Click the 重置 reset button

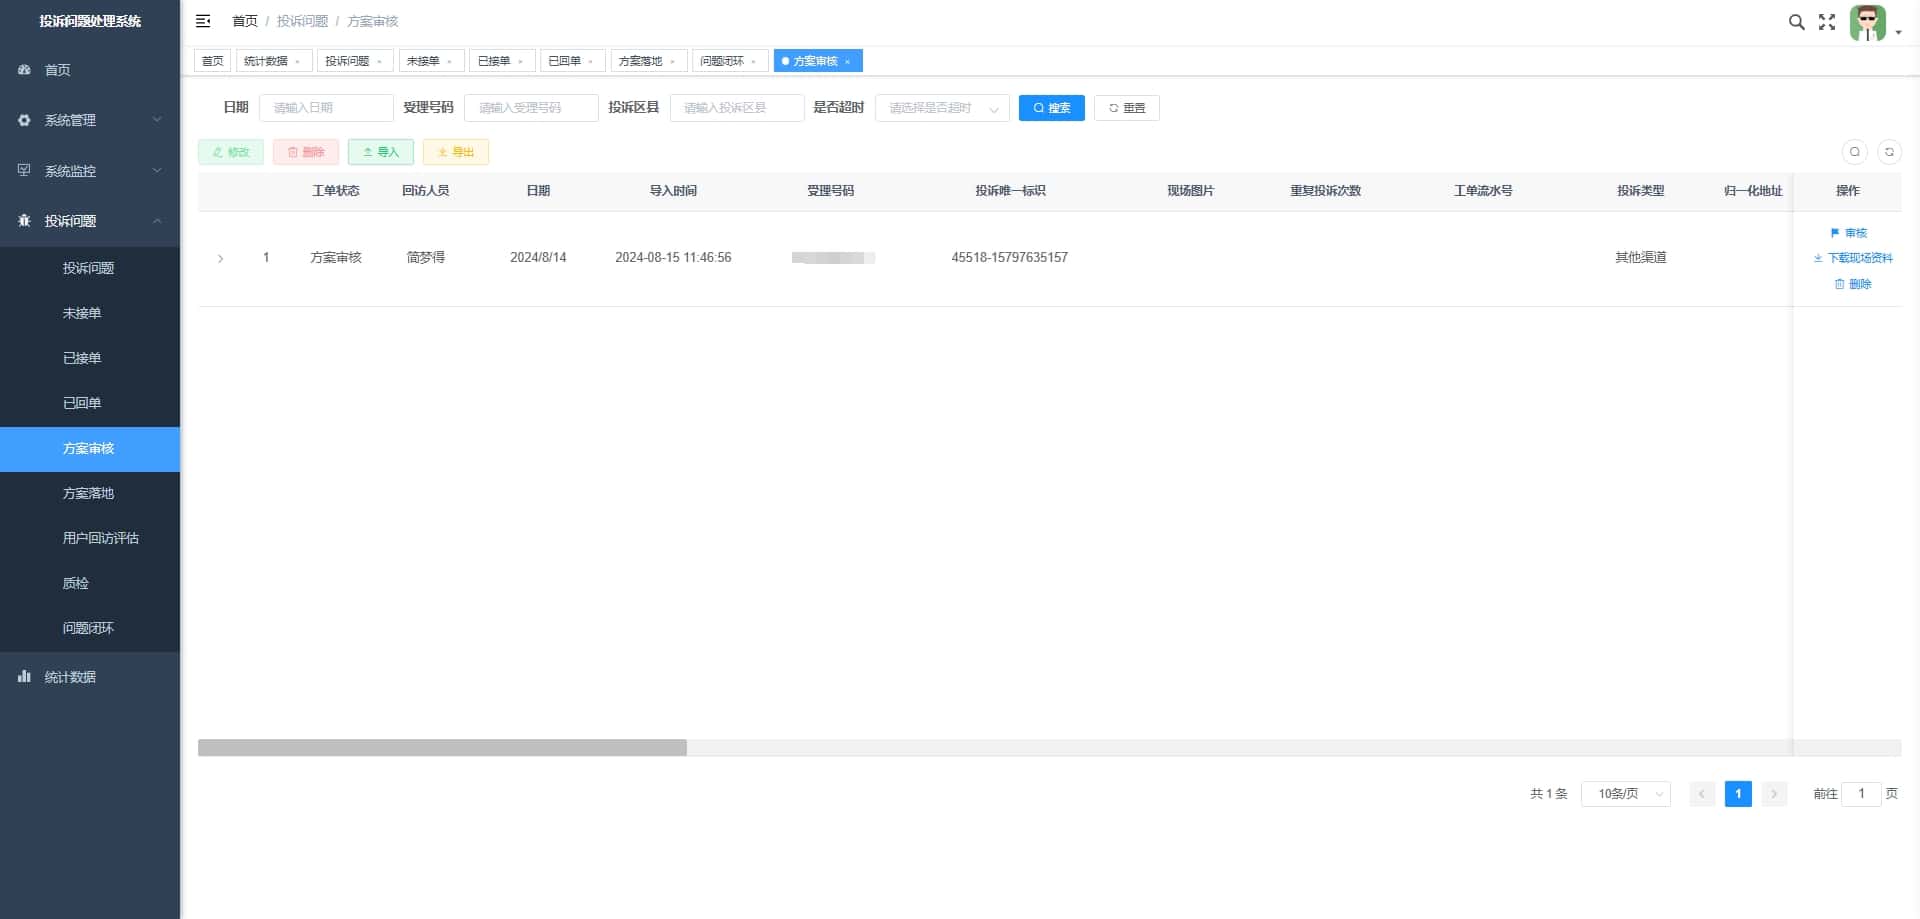coord(1127,108)
